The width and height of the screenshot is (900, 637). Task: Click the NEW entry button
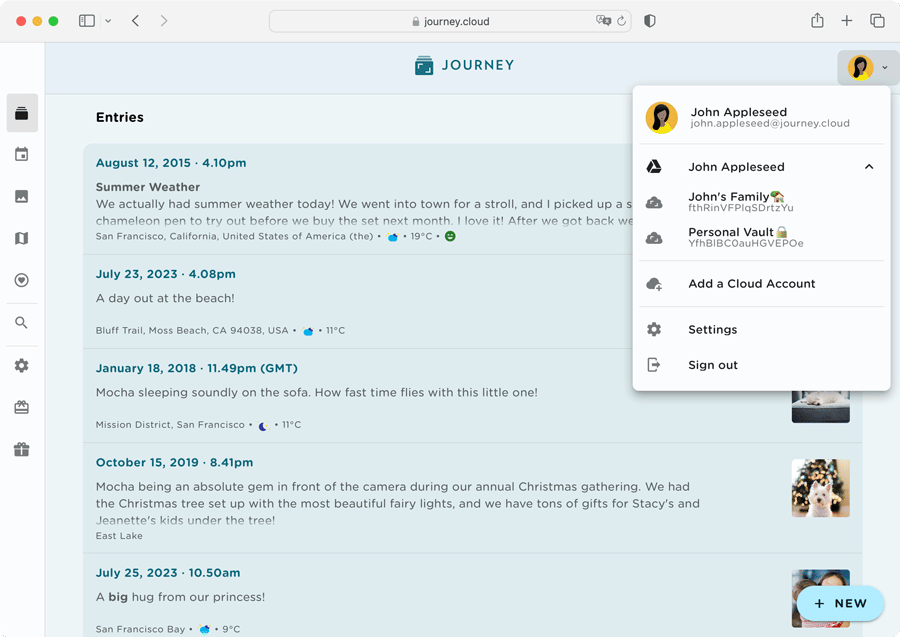pyautogui.click(x=840, y=603)
